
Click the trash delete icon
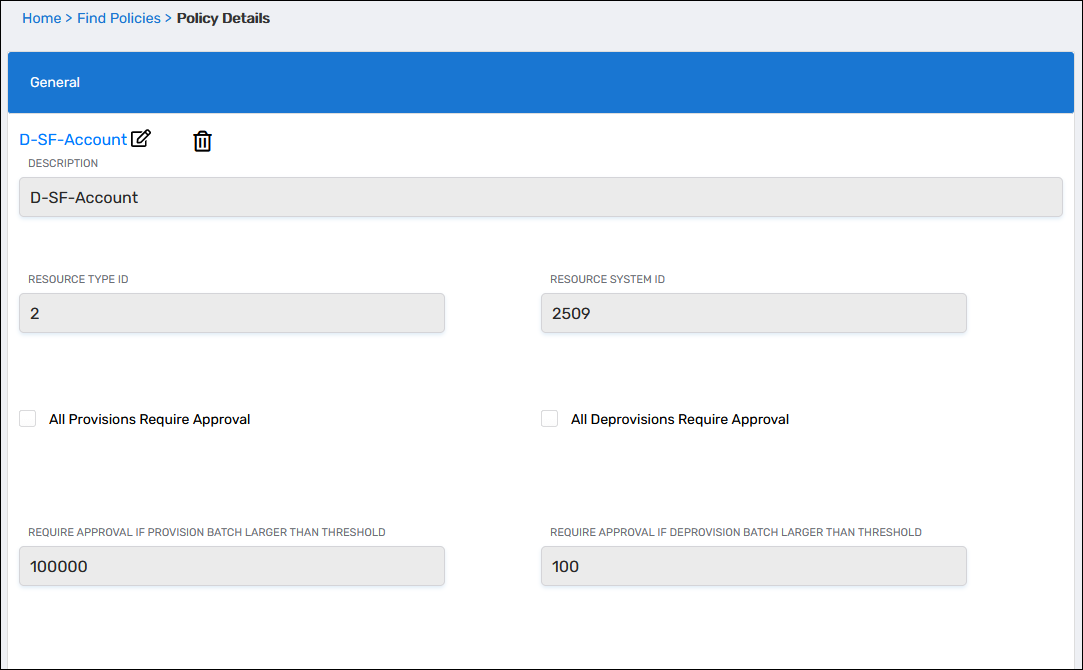pos(202,141)
